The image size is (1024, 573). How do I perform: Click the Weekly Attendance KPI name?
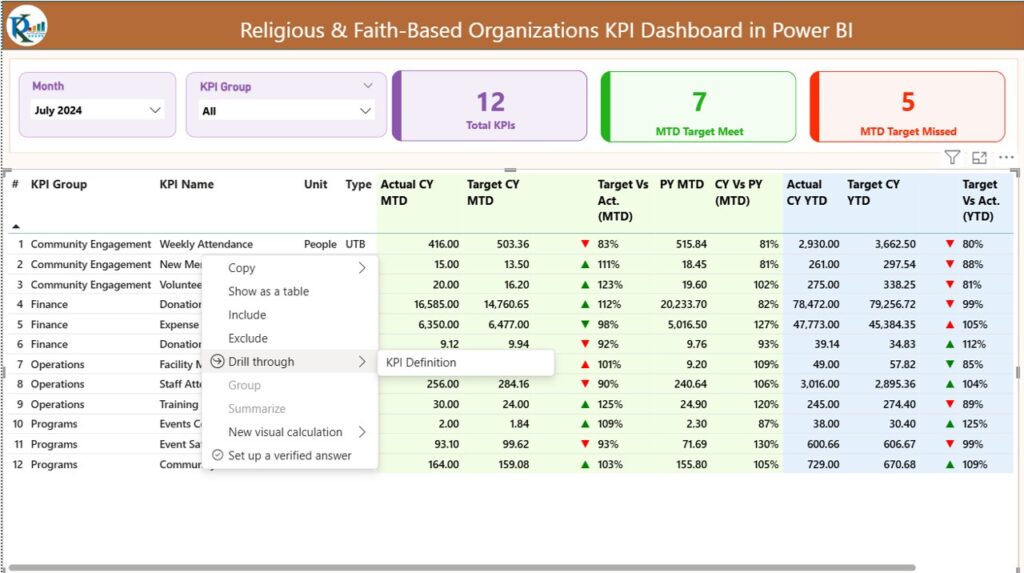click(x=206, y=244)
